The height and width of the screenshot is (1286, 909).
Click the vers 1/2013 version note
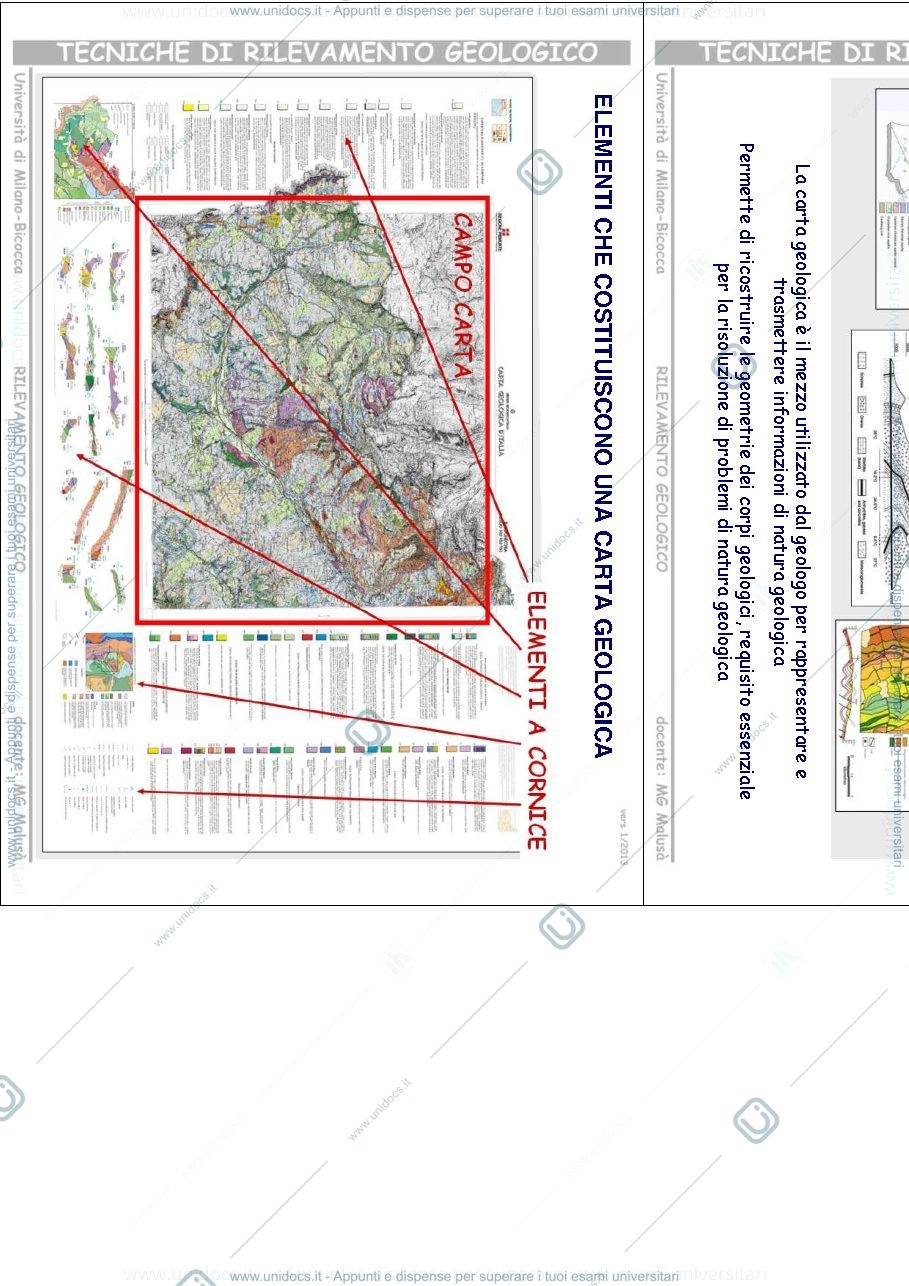point(623,835)
